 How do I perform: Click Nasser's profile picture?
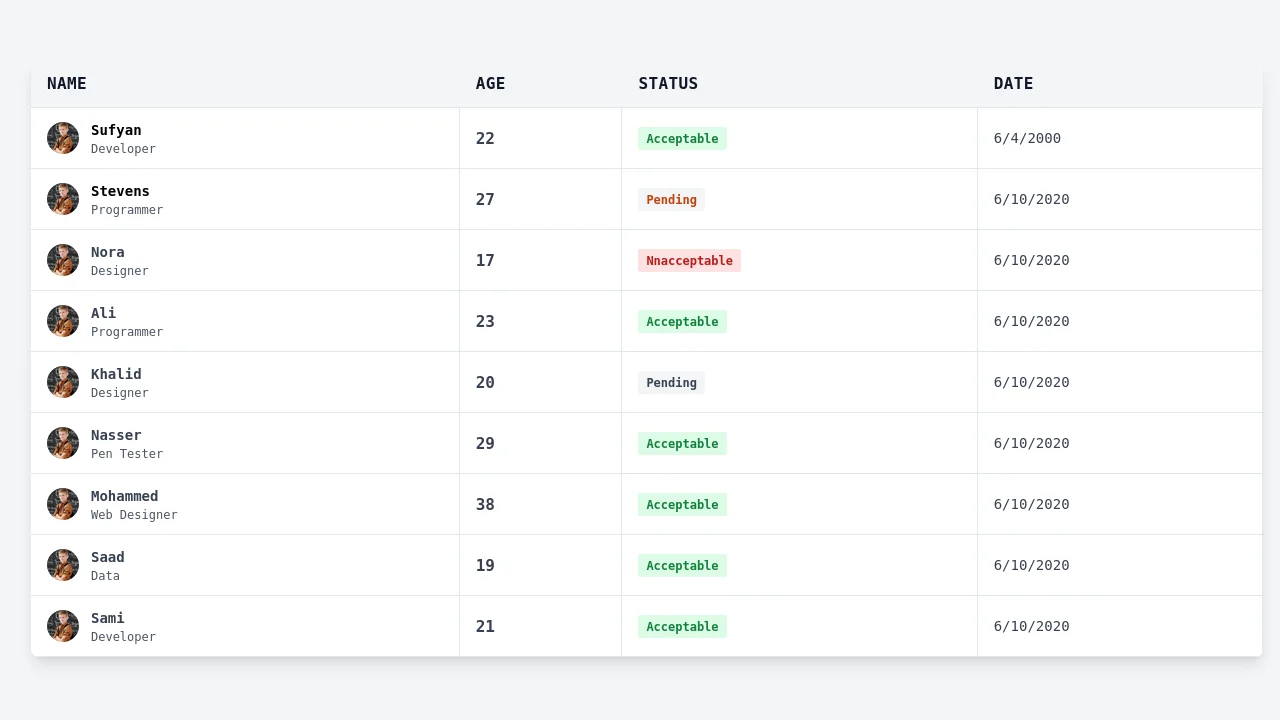(x=63, y=443)
